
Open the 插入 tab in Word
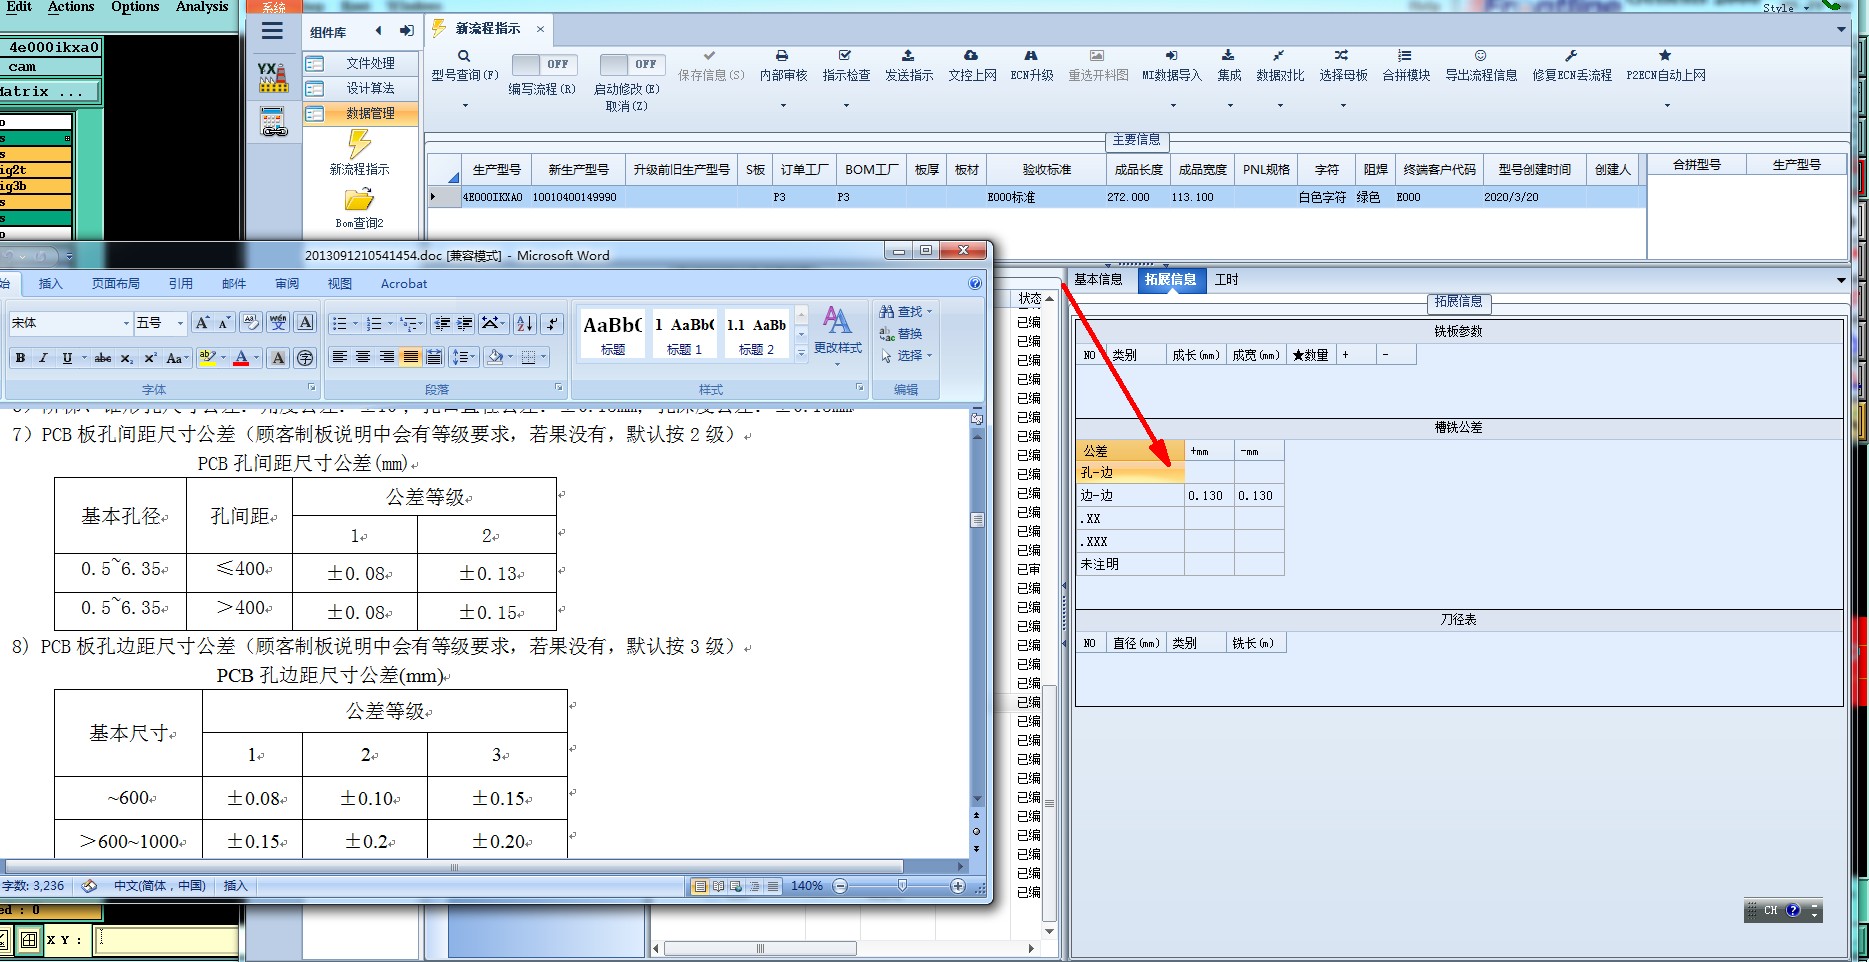pyautogui.click(x=50, y=284)
